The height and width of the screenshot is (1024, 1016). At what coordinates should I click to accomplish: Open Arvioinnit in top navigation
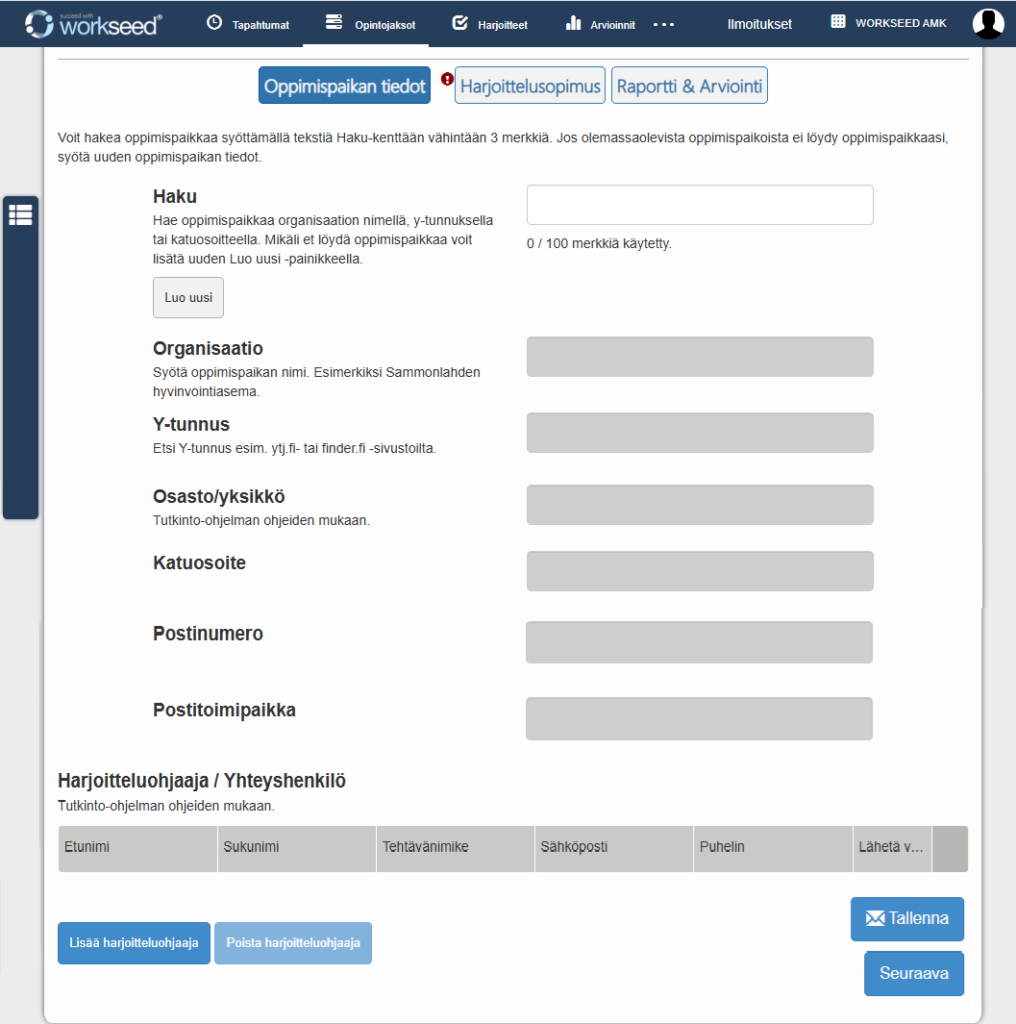pyautogui.click(x=612, y=25)
